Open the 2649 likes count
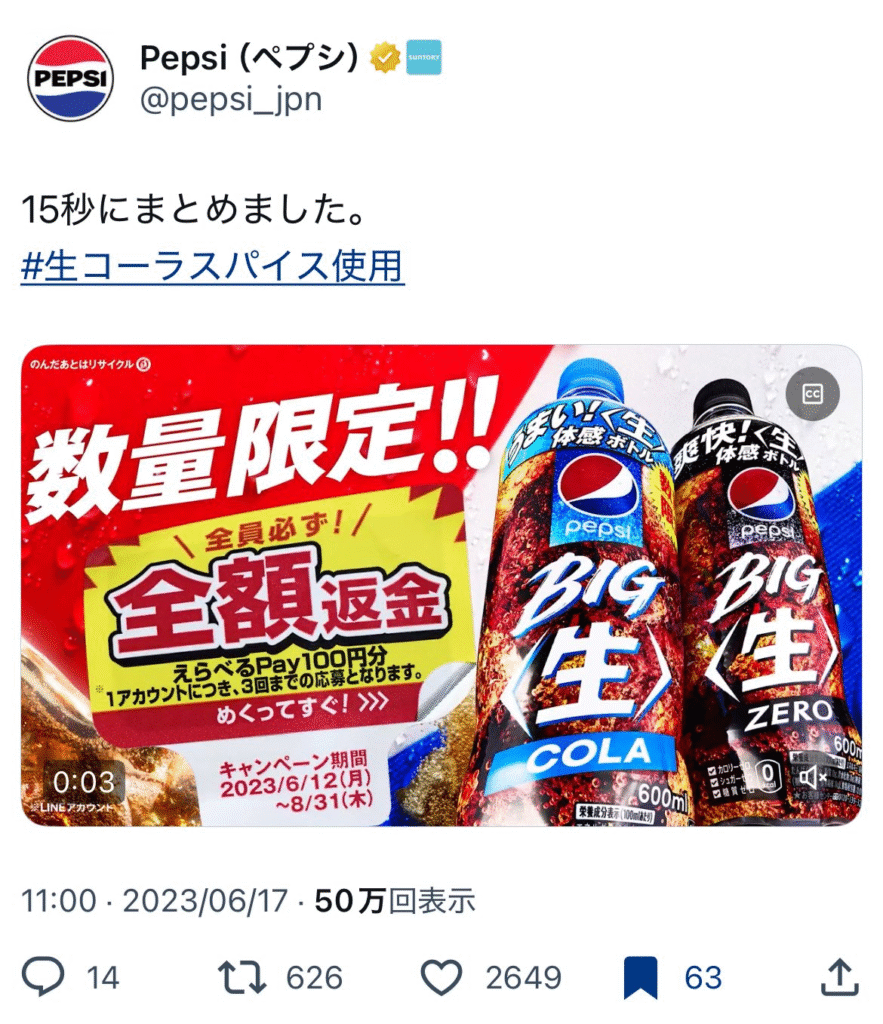 (x=523, y=978)
